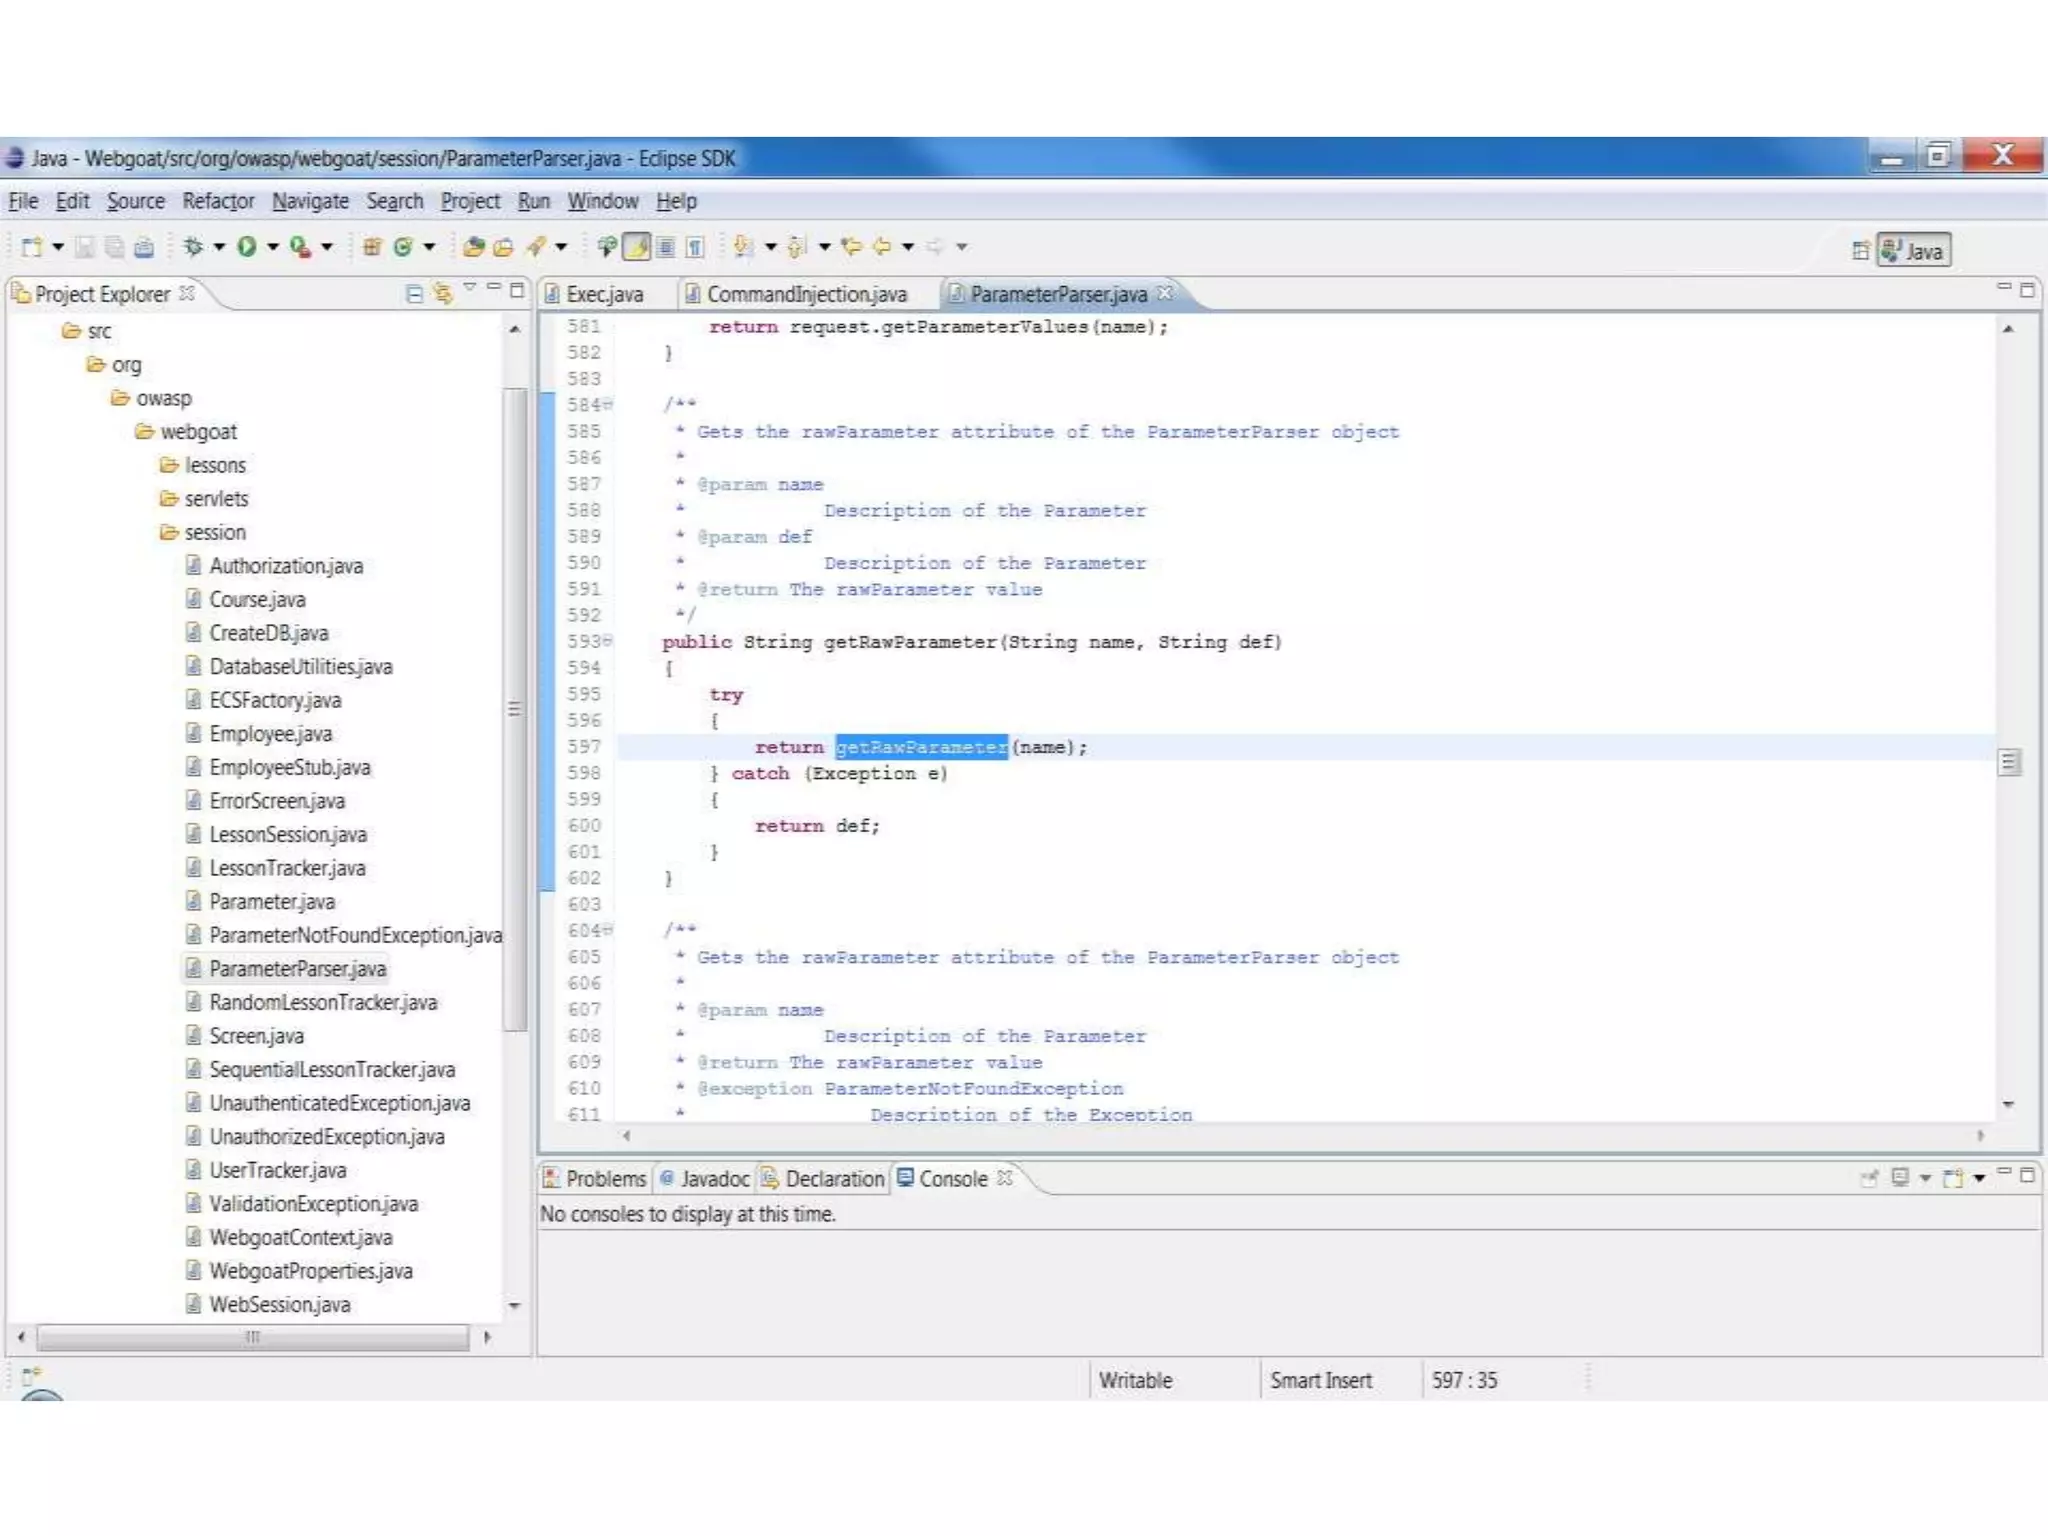The image size is (2048, 1536).
Task: Open Console button in Console panel
Action: pyautogui.click(x=1952, y=1178)
